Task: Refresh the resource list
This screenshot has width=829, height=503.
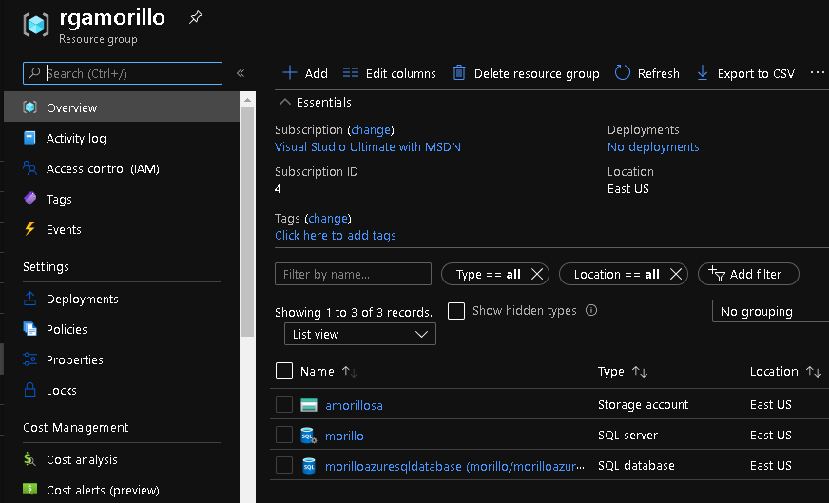Action: [x=647, y=73]
